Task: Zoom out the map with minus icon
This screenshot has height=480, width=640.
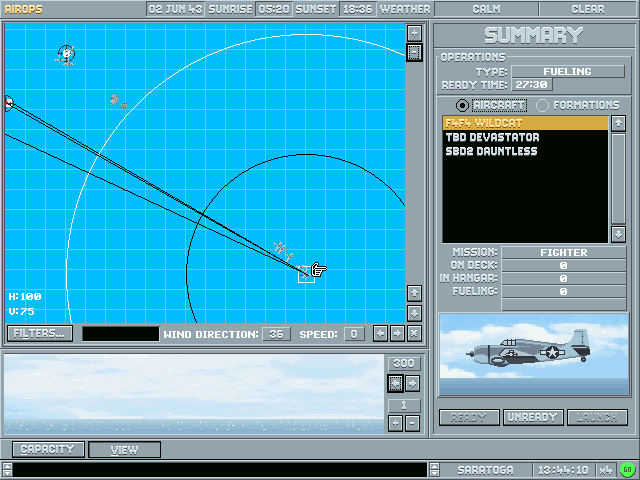Action: point(414,53)
